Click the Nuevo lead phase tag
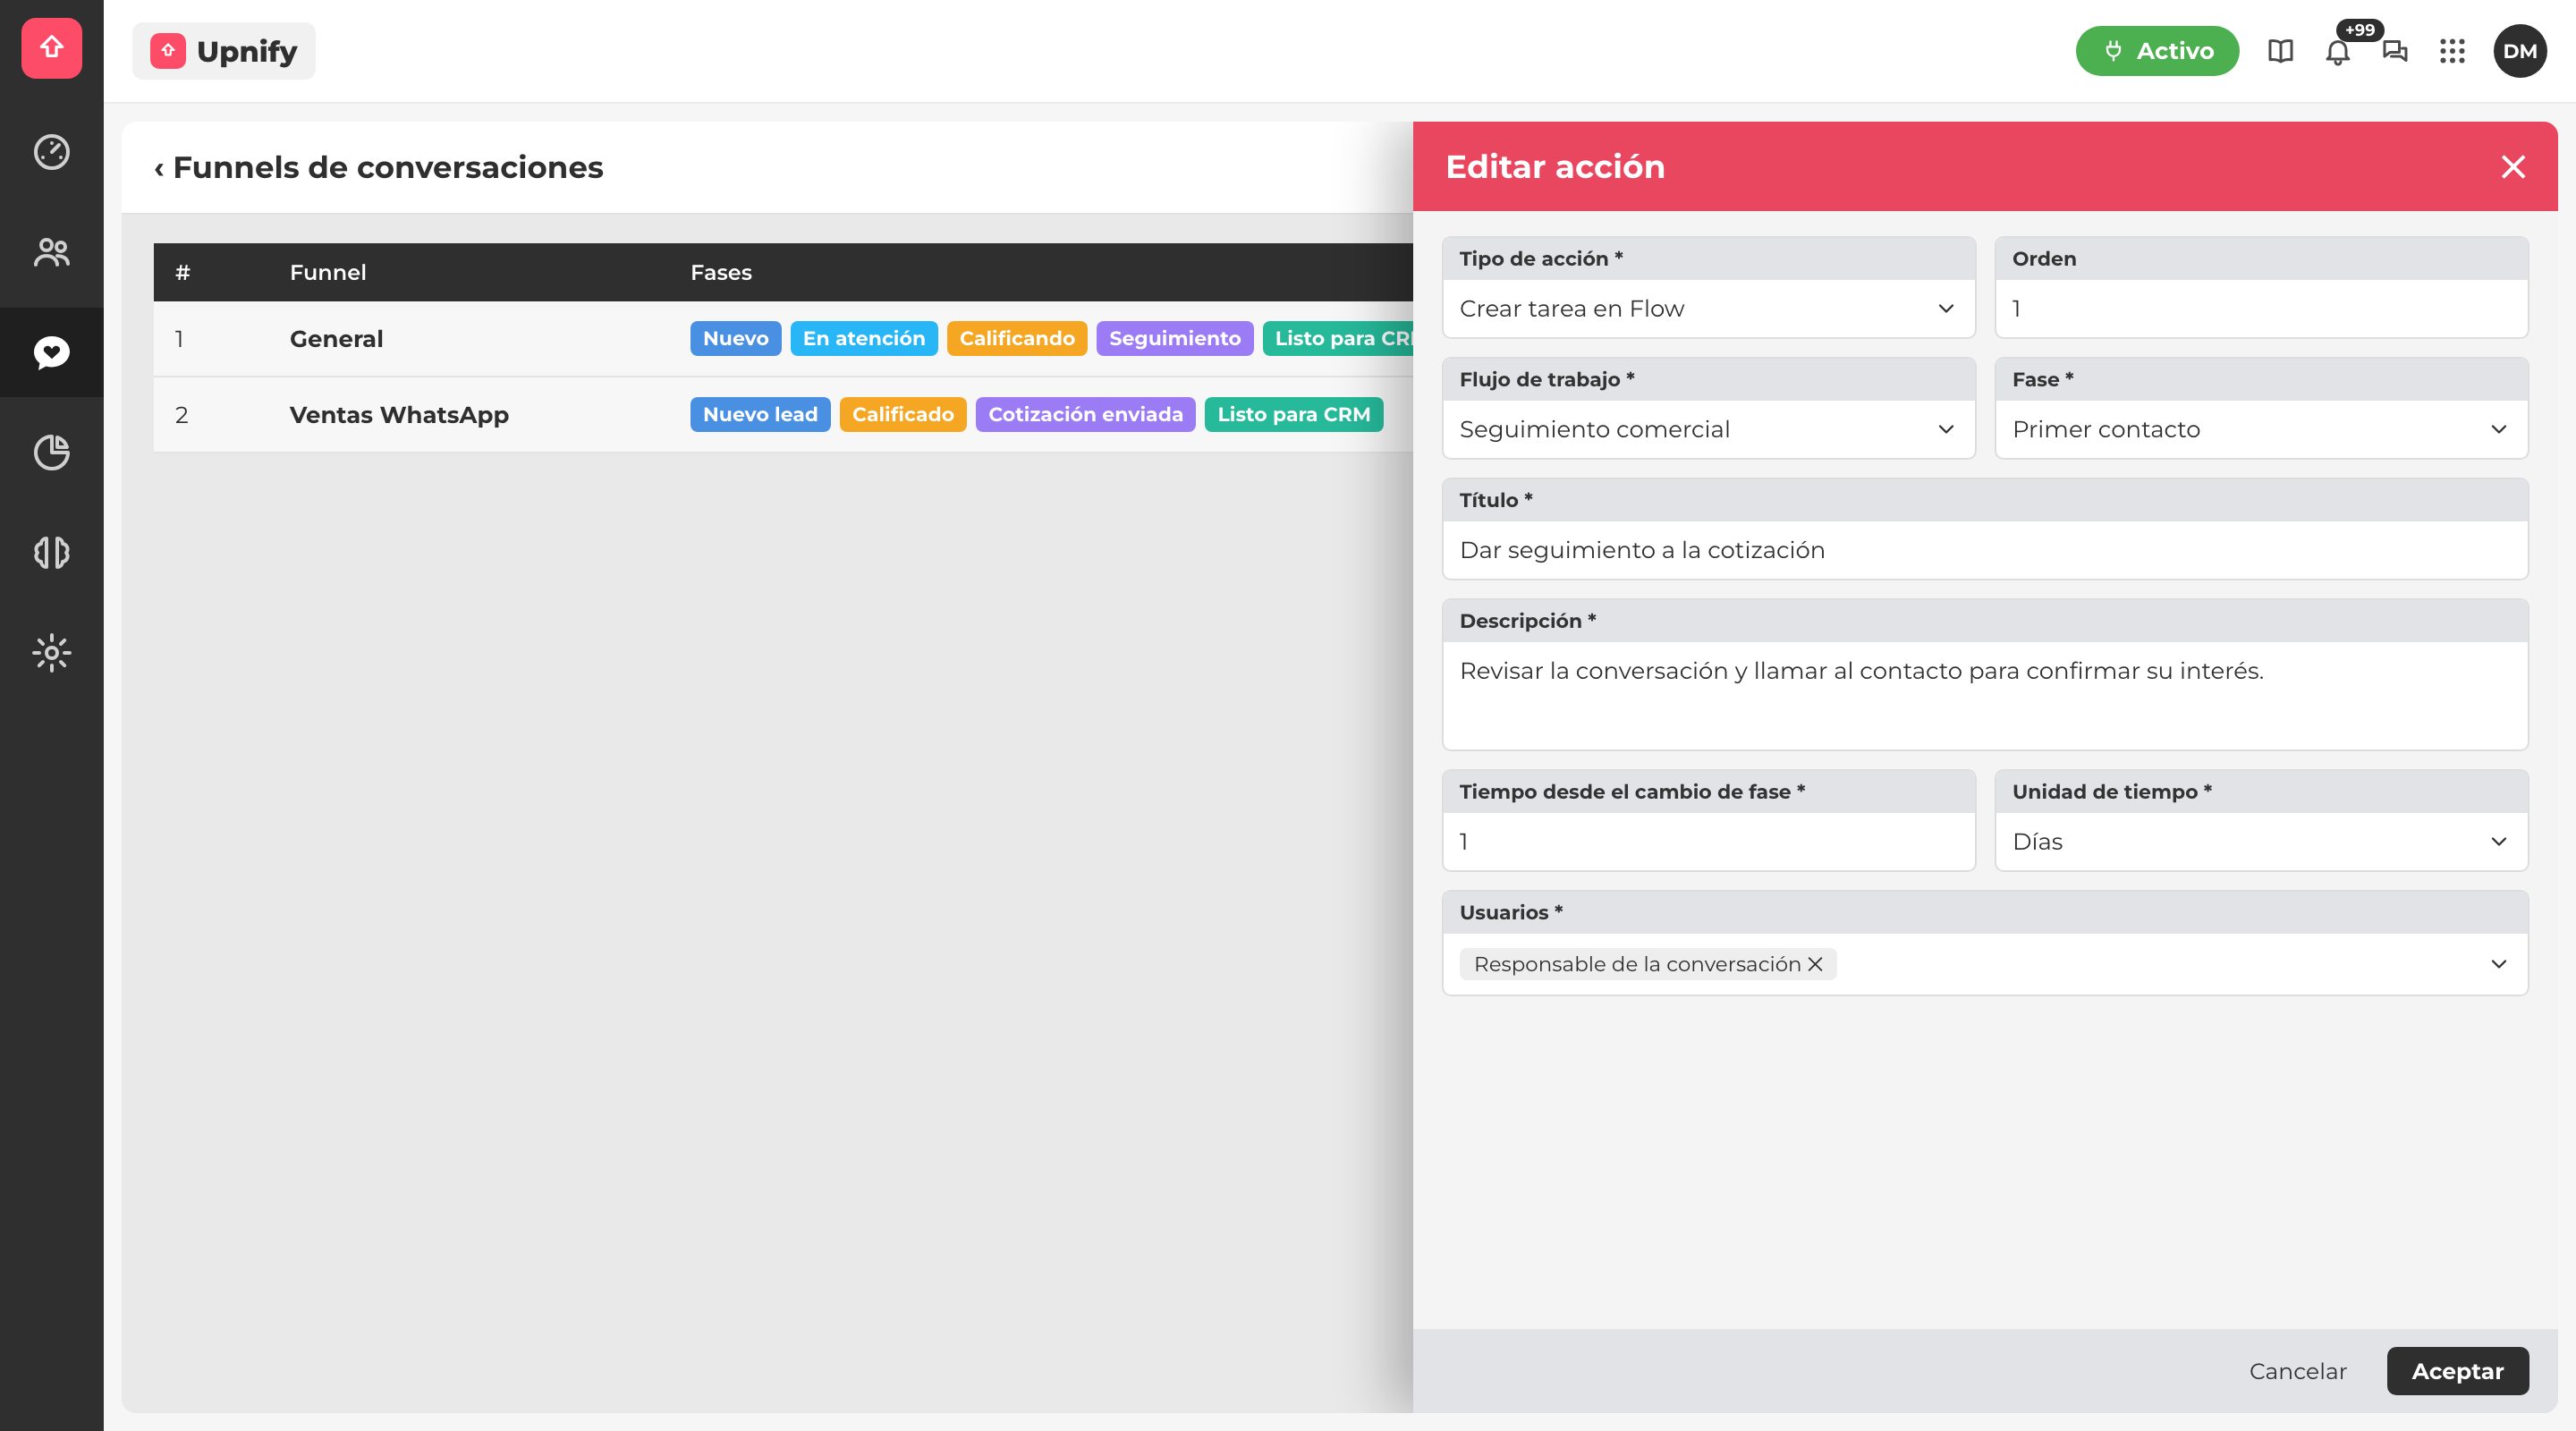 (x=760, y=415)
